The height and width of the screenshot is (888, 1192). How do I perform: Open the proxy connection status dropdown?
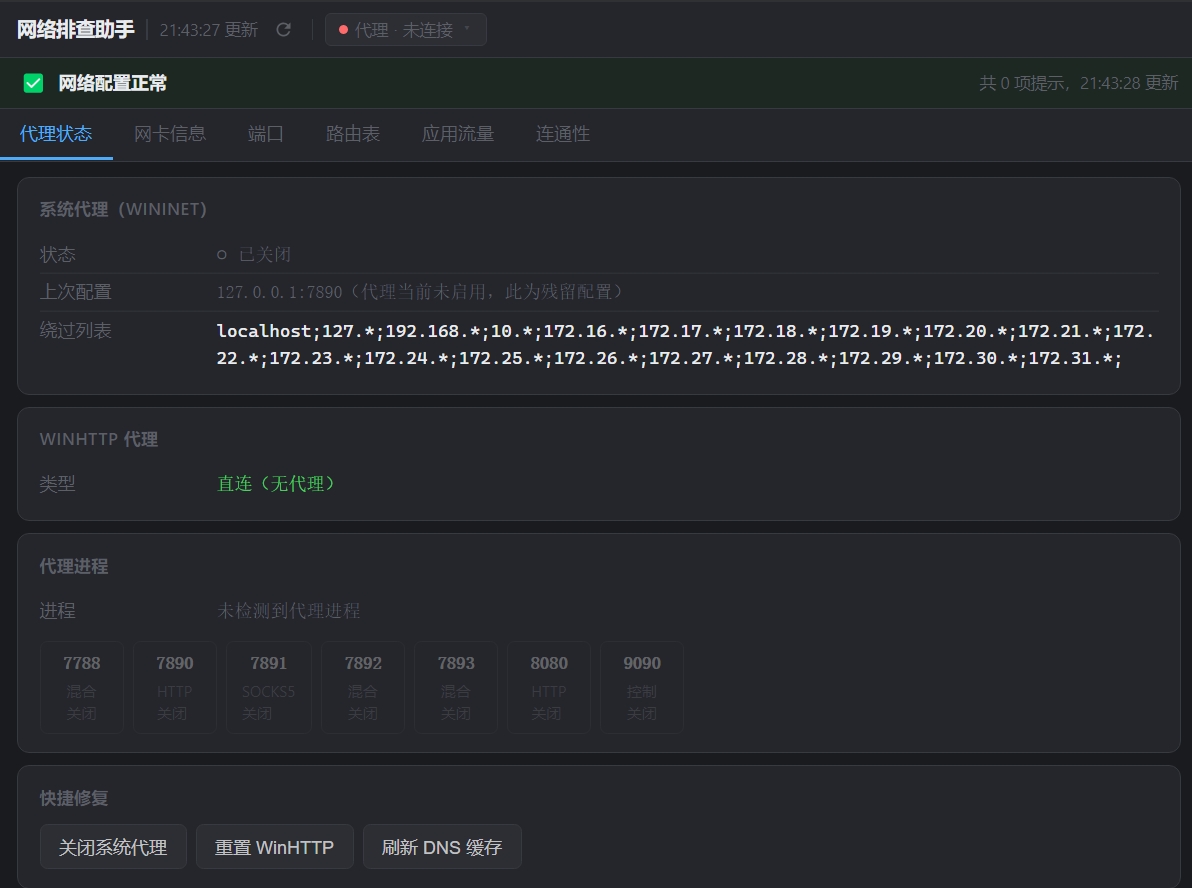coord(405,30)
